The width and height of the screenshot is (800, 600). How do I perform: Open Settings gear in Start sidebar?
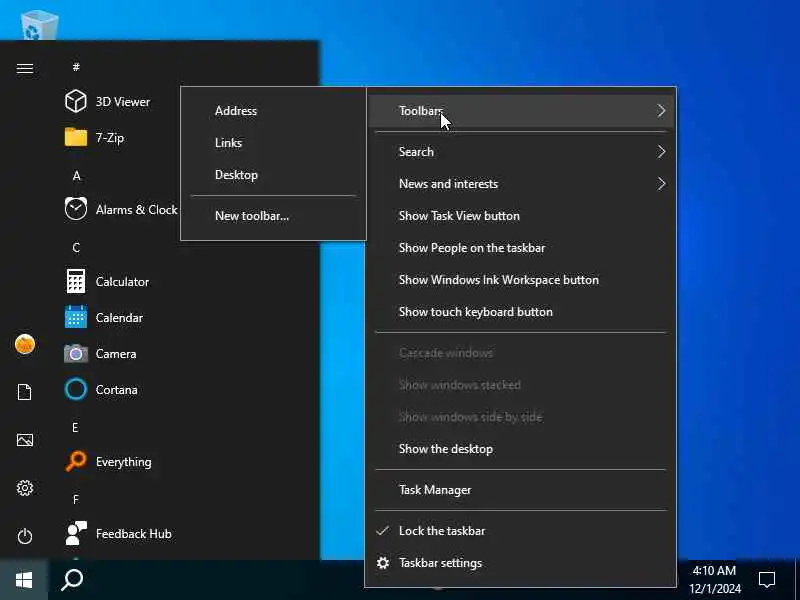pyautogui.click(x=24, y=488)
